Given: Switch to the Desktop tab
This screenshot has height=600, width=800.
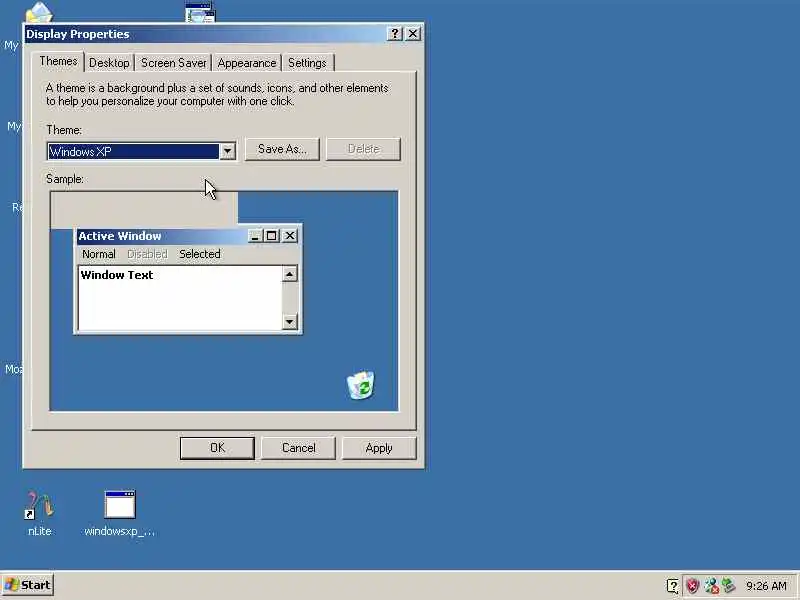Looking at the screenshot, I should (109, 63).
